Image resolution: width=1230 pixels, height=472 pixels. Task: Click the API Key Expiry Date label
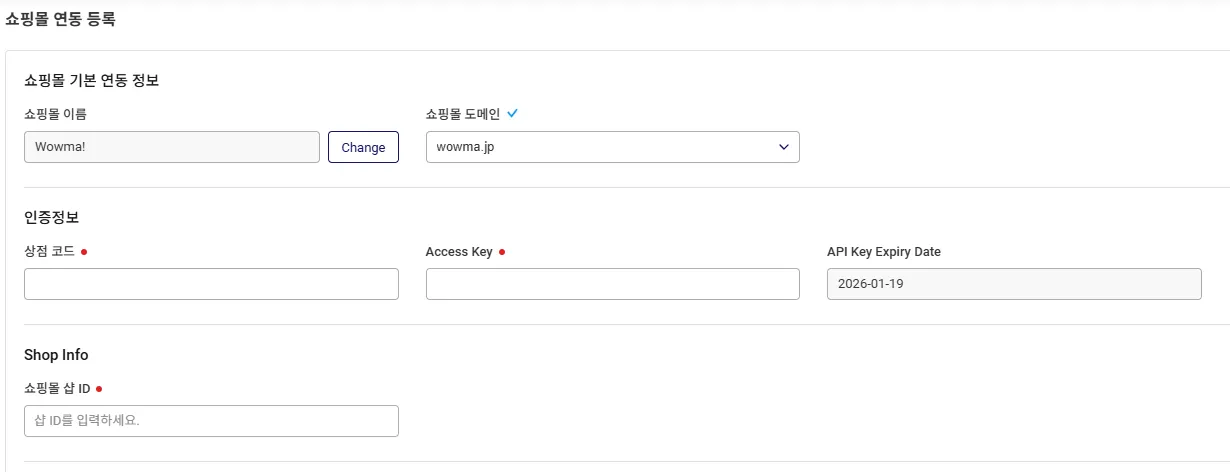[x=883, y=252]
